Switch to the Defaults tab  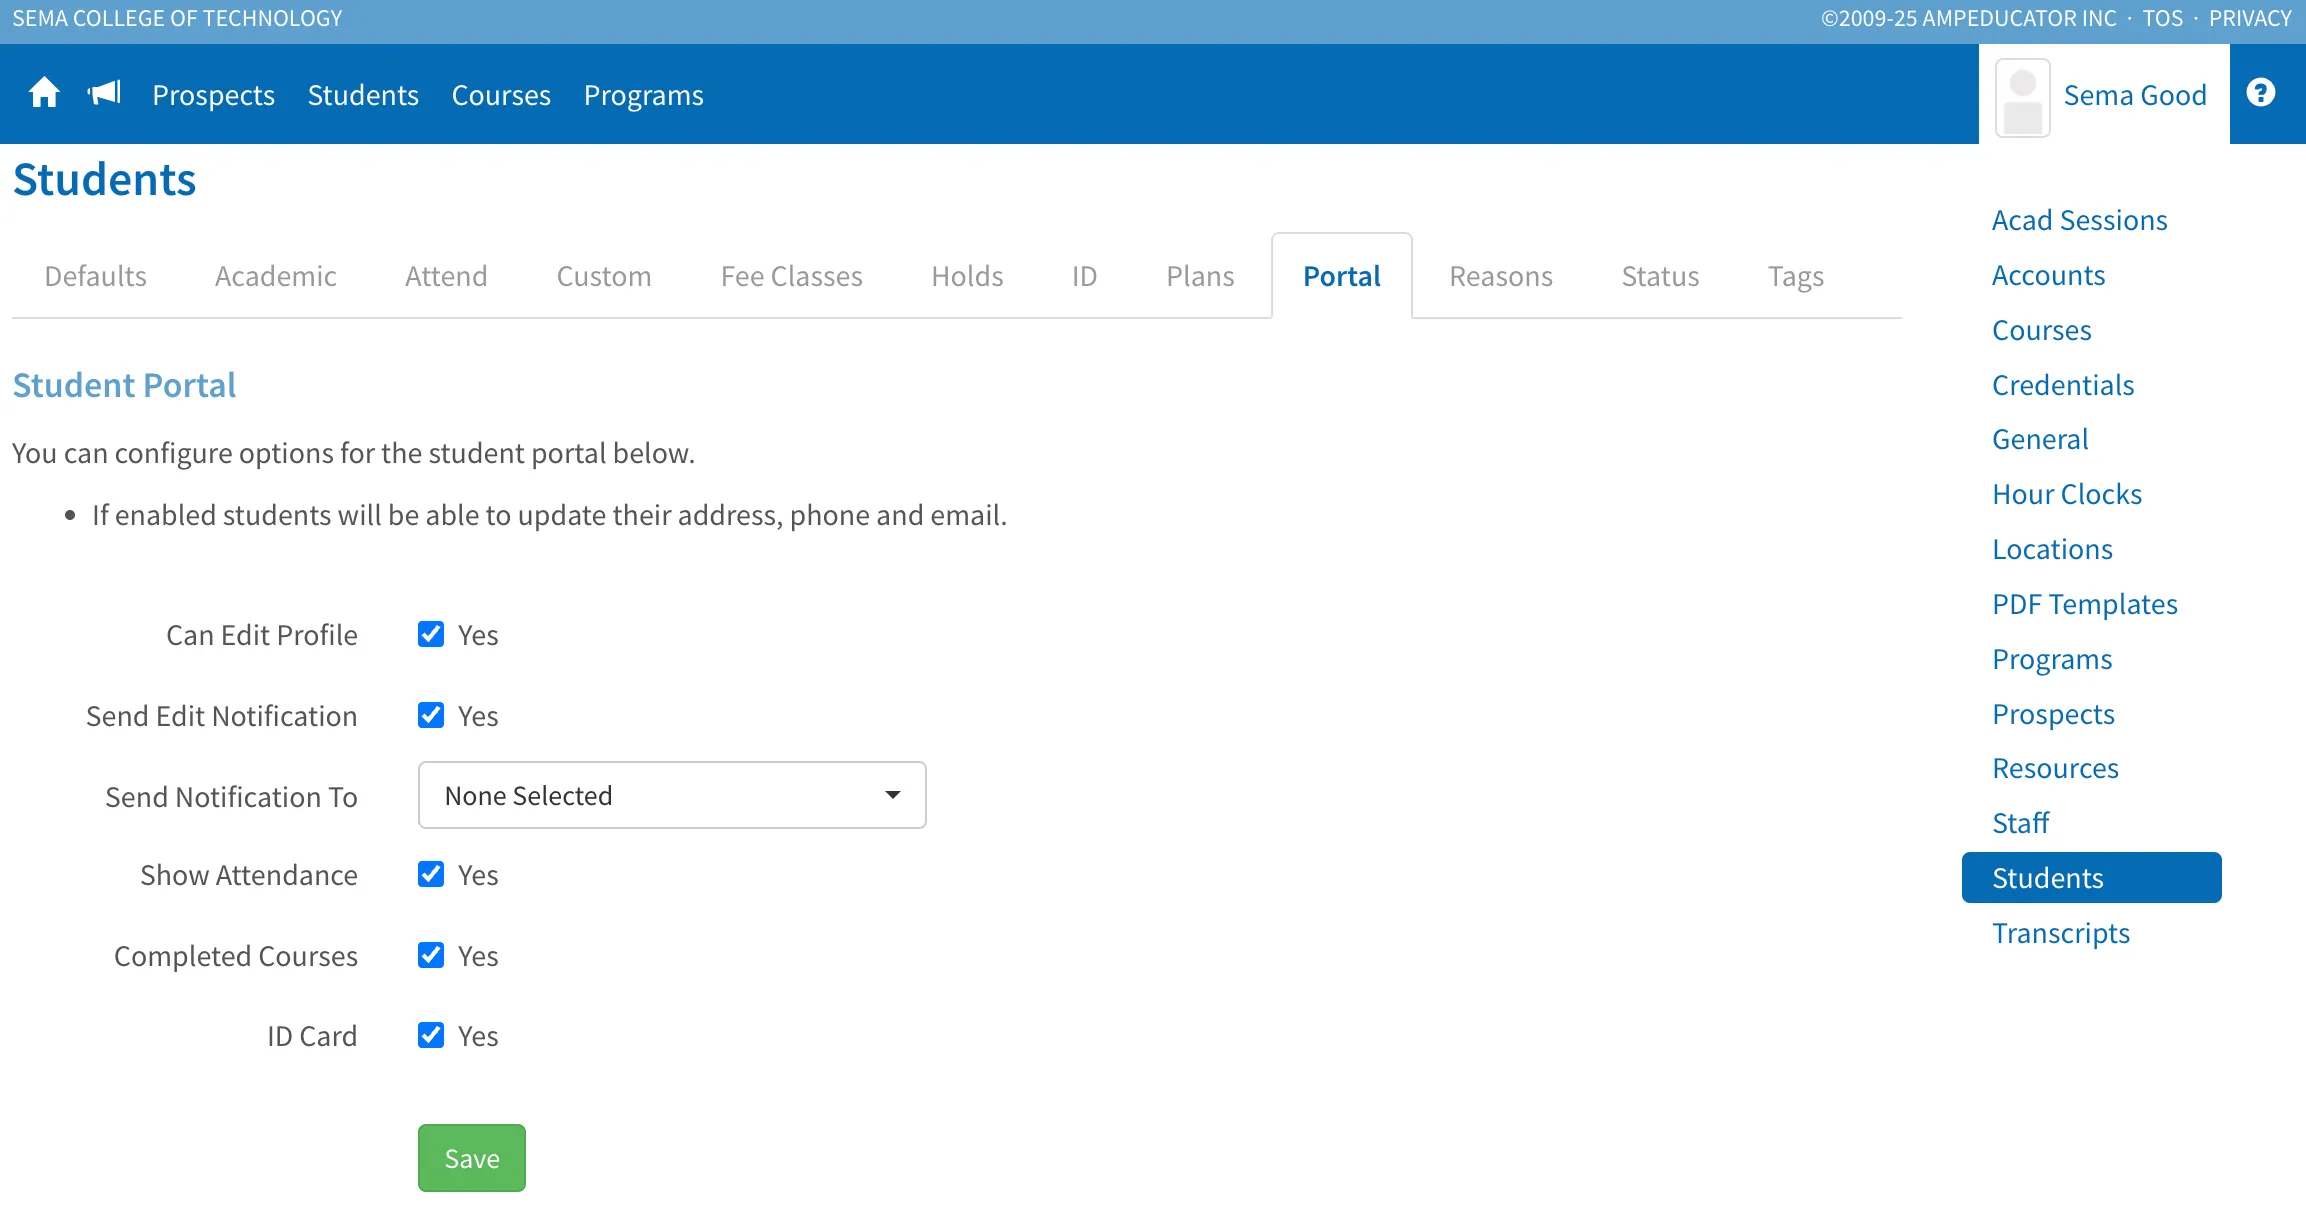coord(96,276)
